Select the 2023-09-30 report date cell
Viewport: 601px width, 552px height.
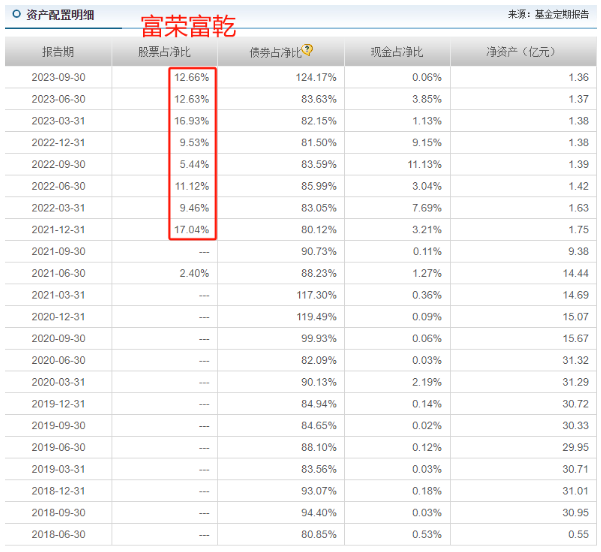click(x=58, y=77)
